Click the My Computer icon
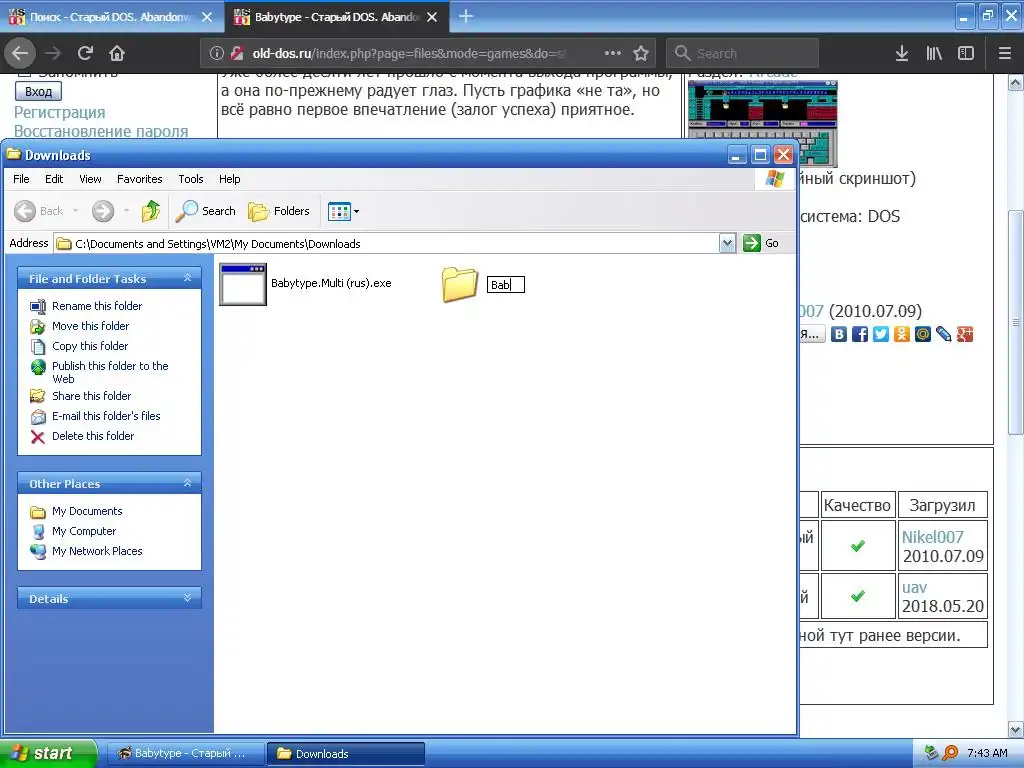Viewport: 1024px width, 768px height. 38,532
